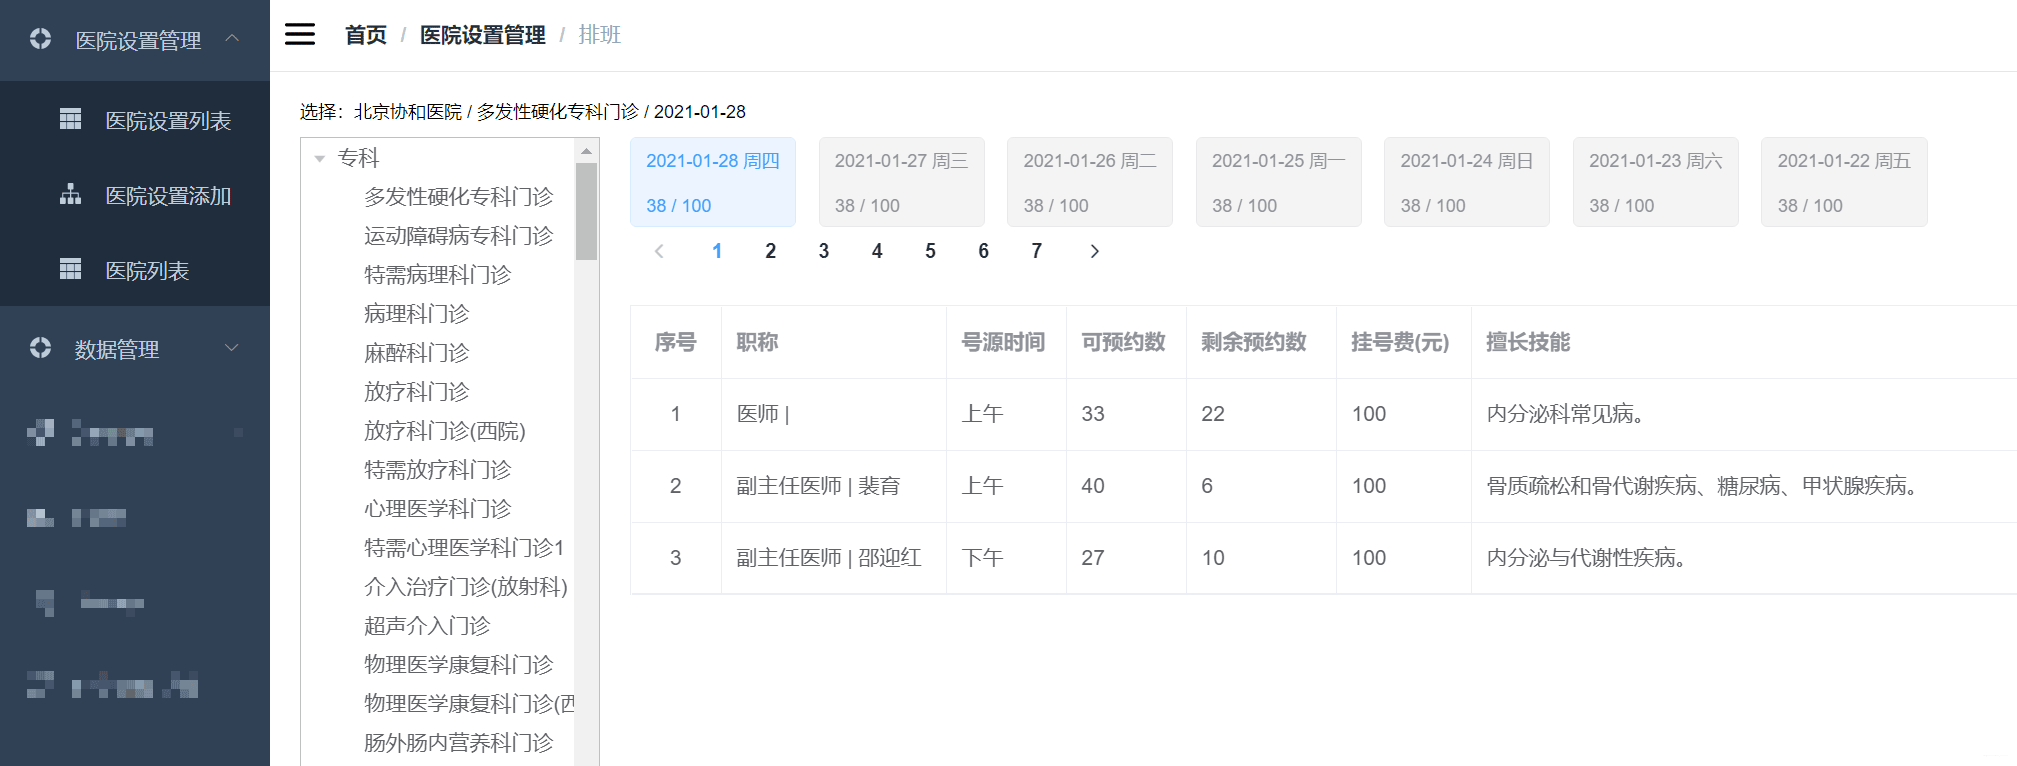2017x766 pixels.
Task: Select 特需心理医学科门诊1 in department tree
Action: [464, 548]
